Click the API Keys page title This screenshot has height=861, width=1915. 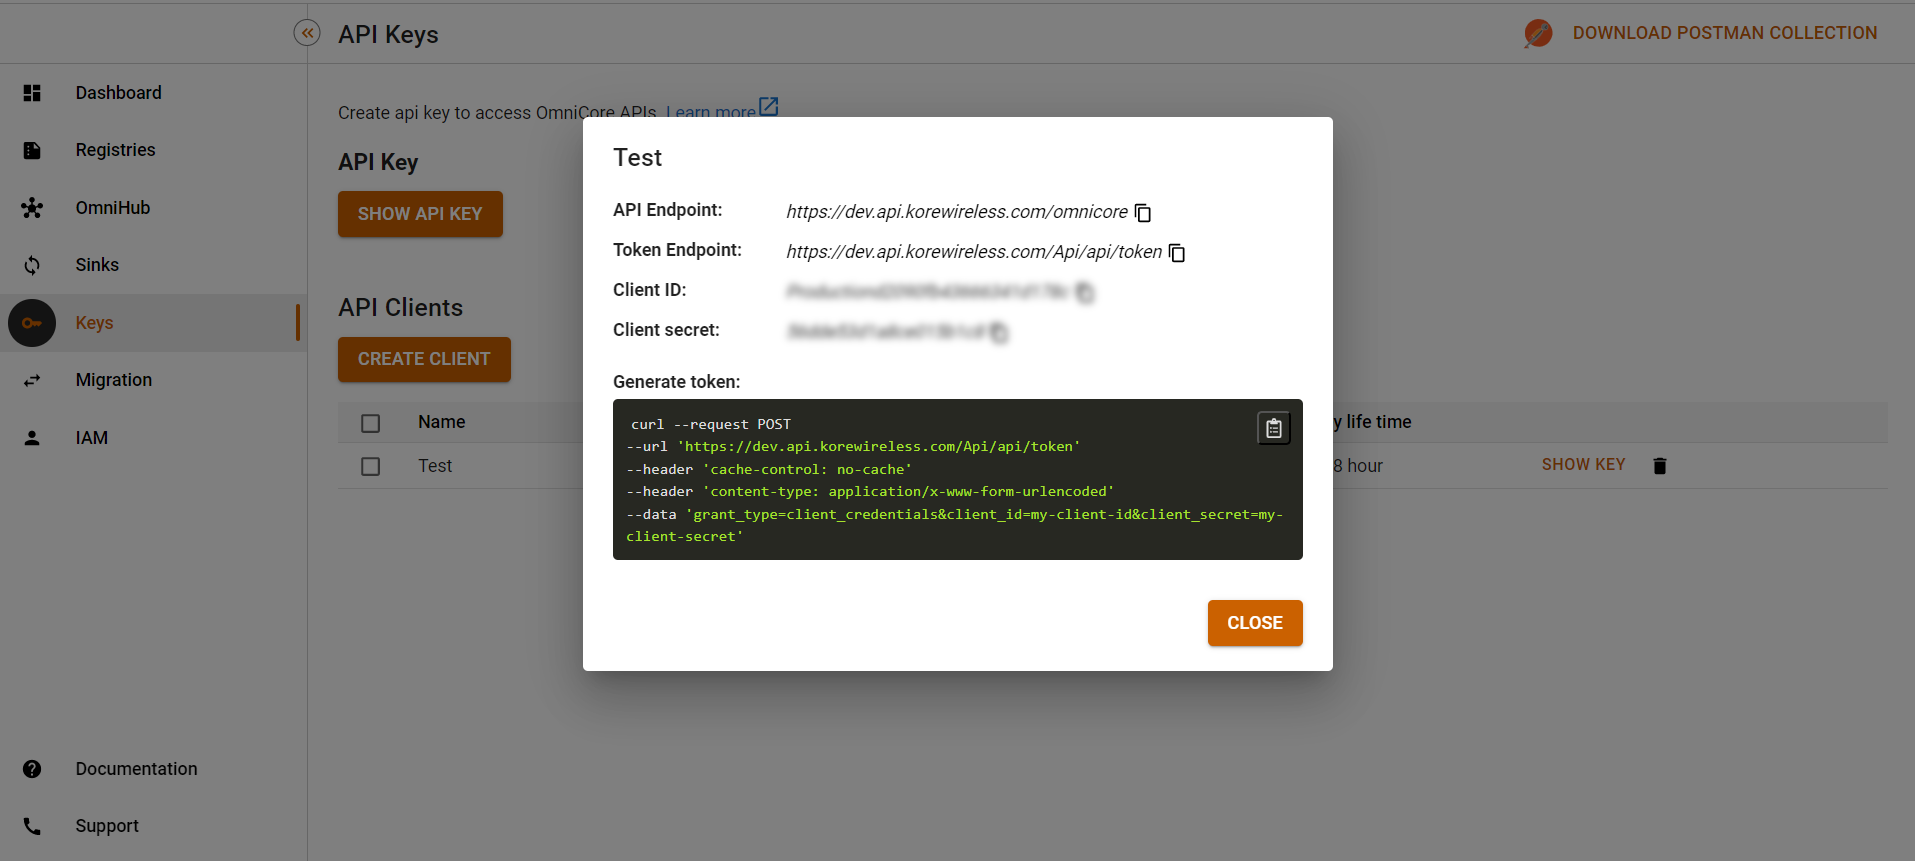[x=388, y=34]
